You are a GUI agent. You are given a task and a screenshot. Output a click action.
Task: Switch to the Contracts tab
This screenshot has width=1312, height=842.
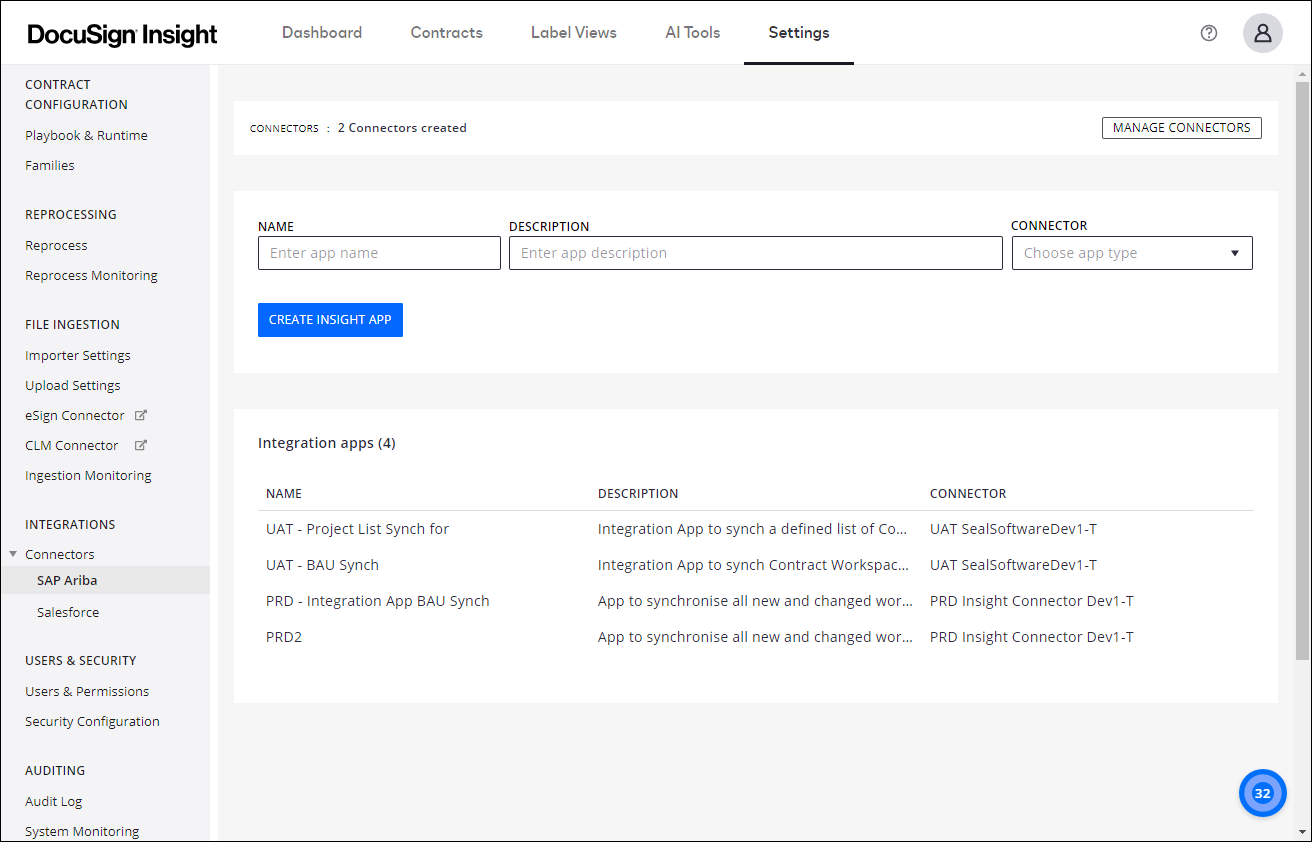click(x=447, y=32)
